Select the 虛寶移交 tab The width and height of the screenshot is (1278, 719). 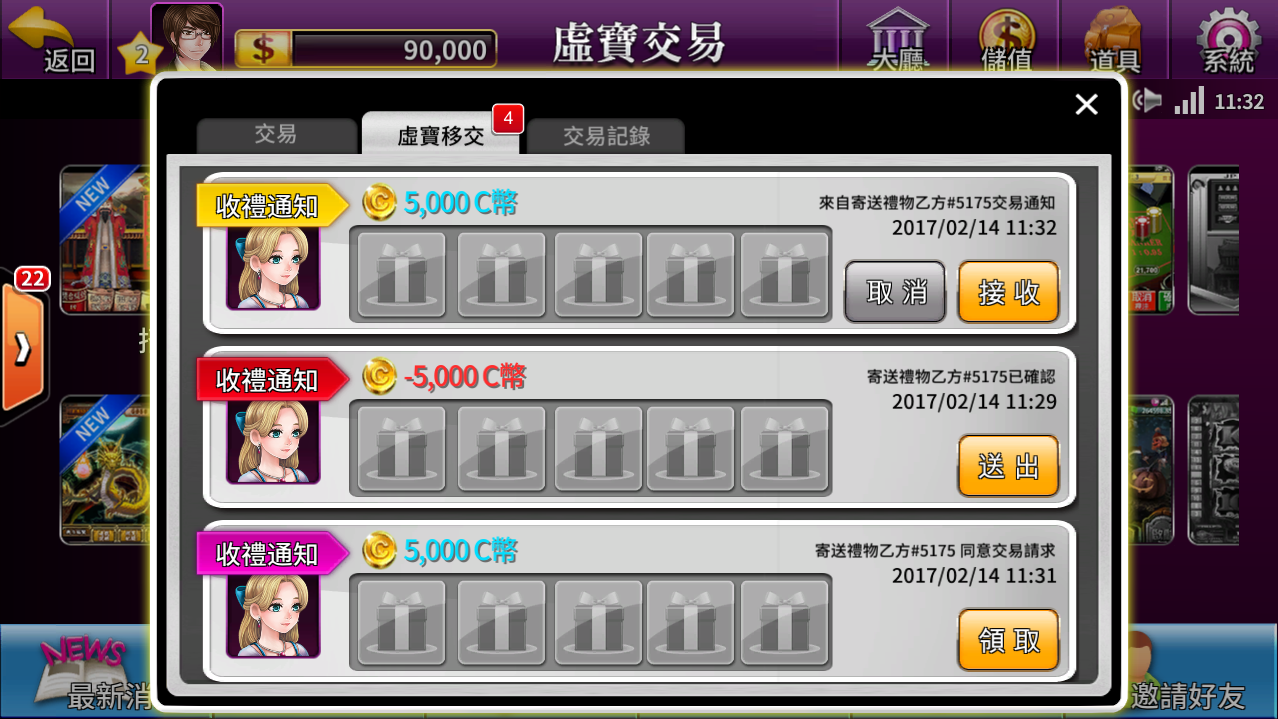441,134
